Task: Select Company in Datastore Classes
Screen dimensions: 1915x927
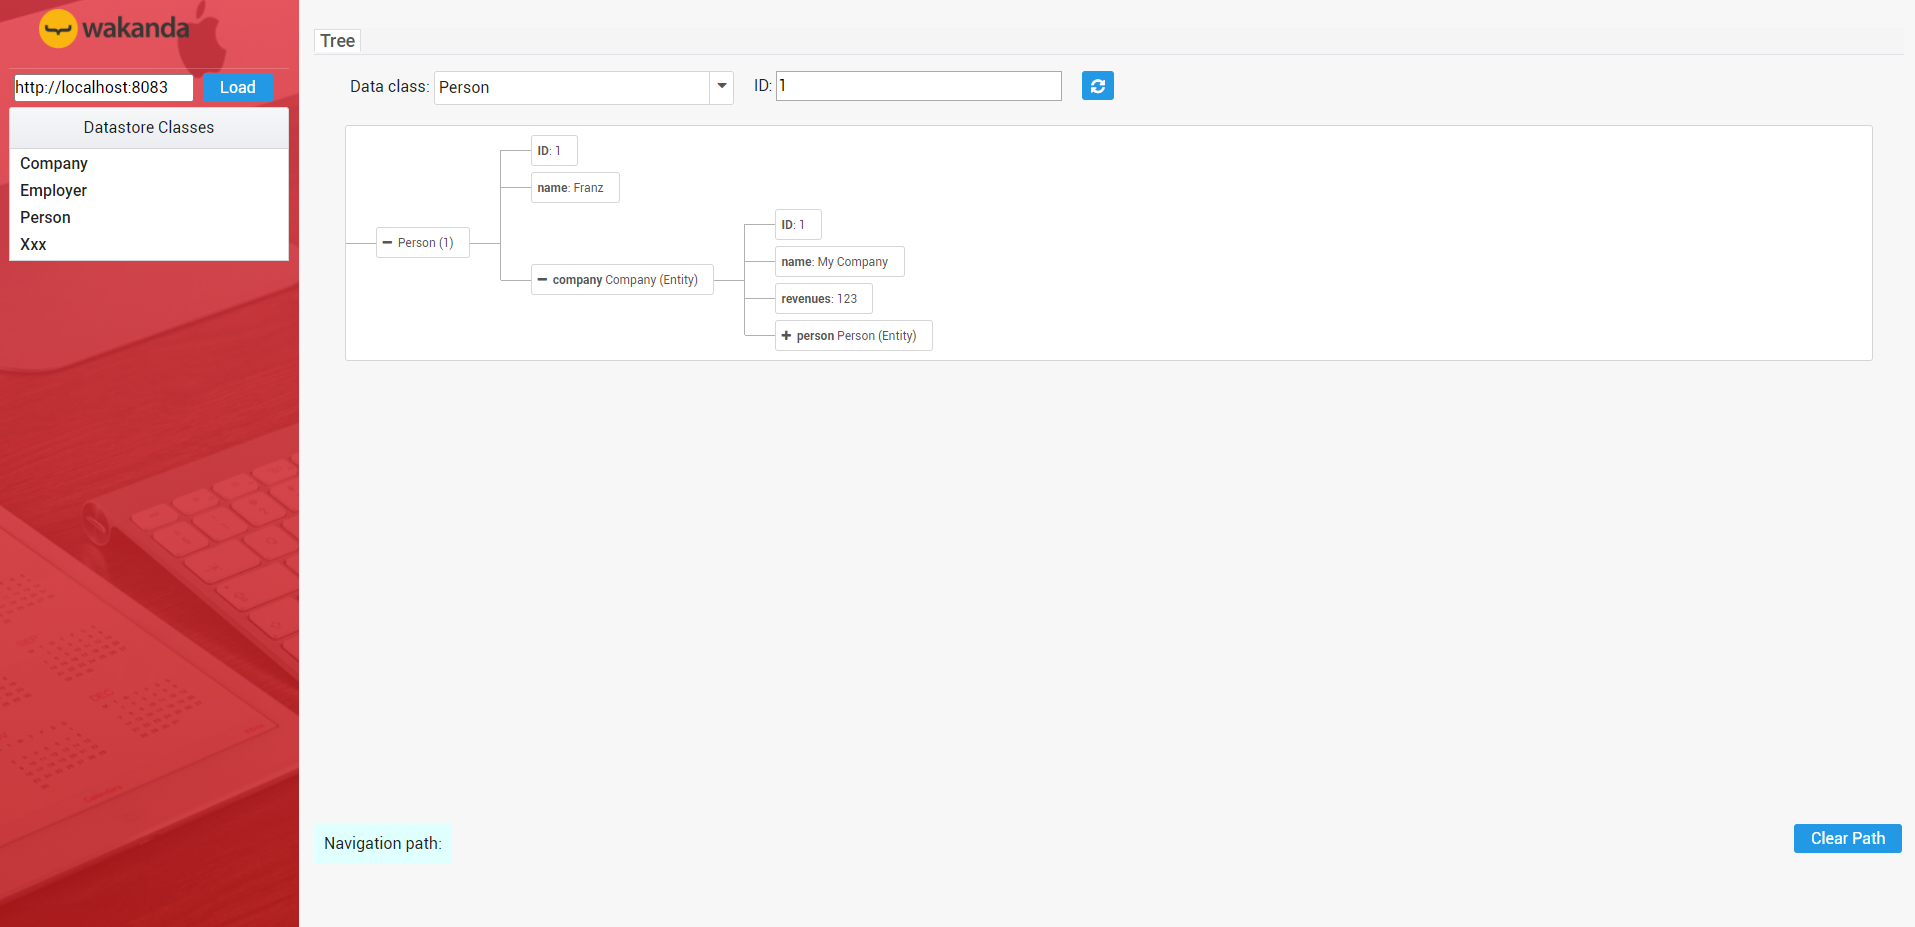Action: click(53, 163)
